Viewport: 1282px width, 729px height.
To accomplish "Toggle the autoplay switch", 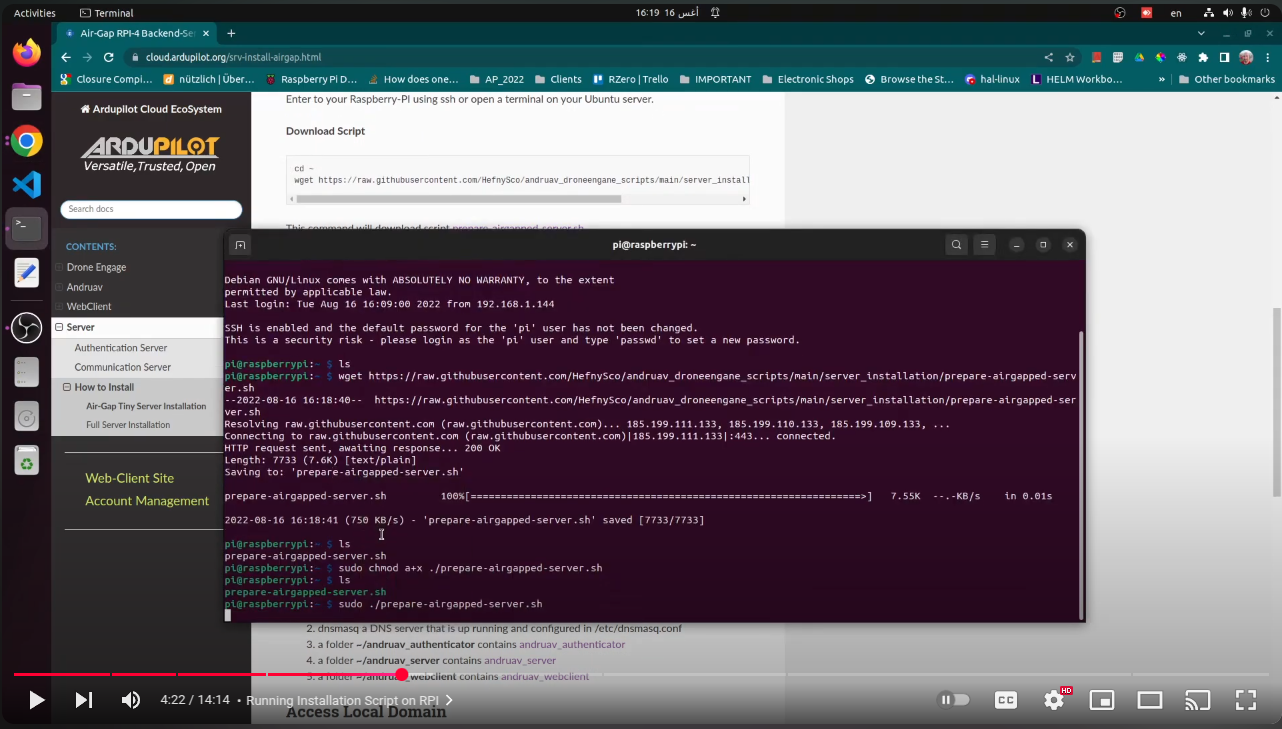I will [954, 700].
